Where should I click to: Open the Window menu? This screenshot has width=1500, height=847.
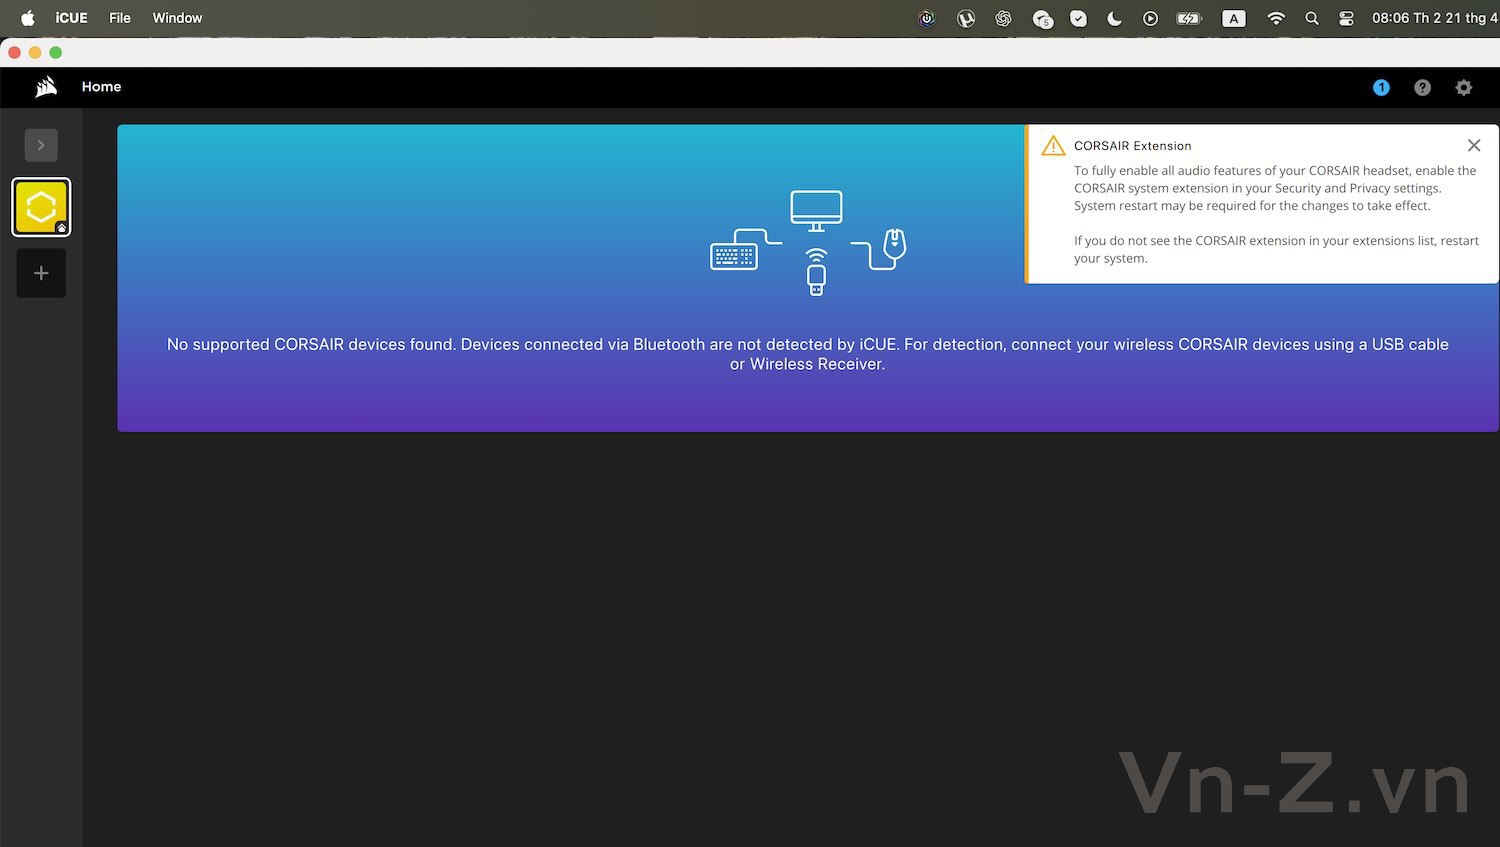(x=177, y=18)
